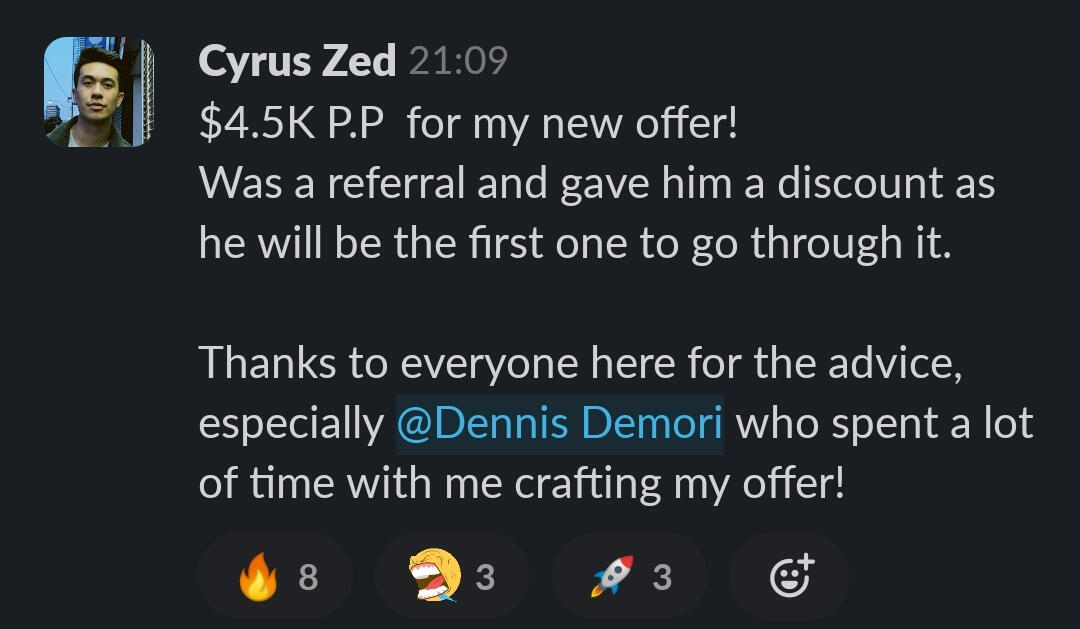Click the "Was a referral and gave him" line
This screenshot has height=629, width=1080.
click(596, 184)
